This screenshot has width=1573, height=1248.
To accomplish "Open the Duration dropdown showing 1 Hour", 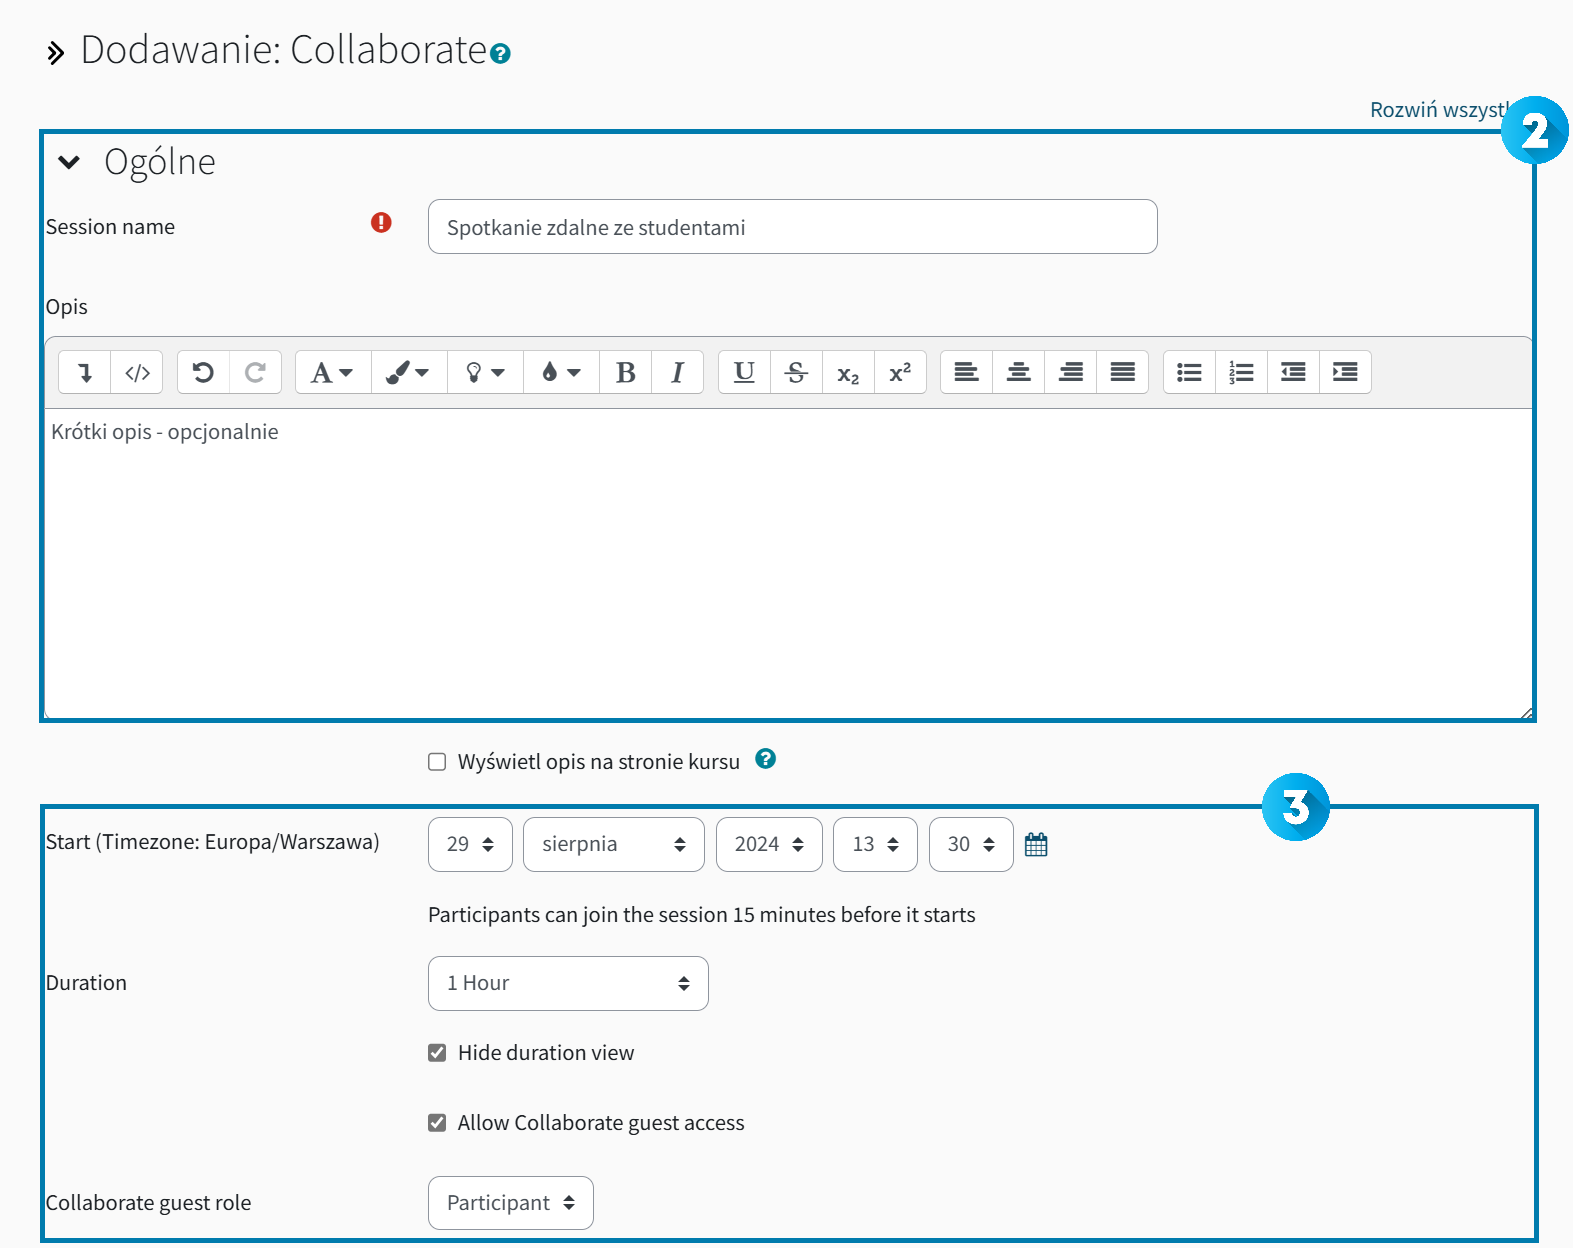I will (x=568, y=984).
